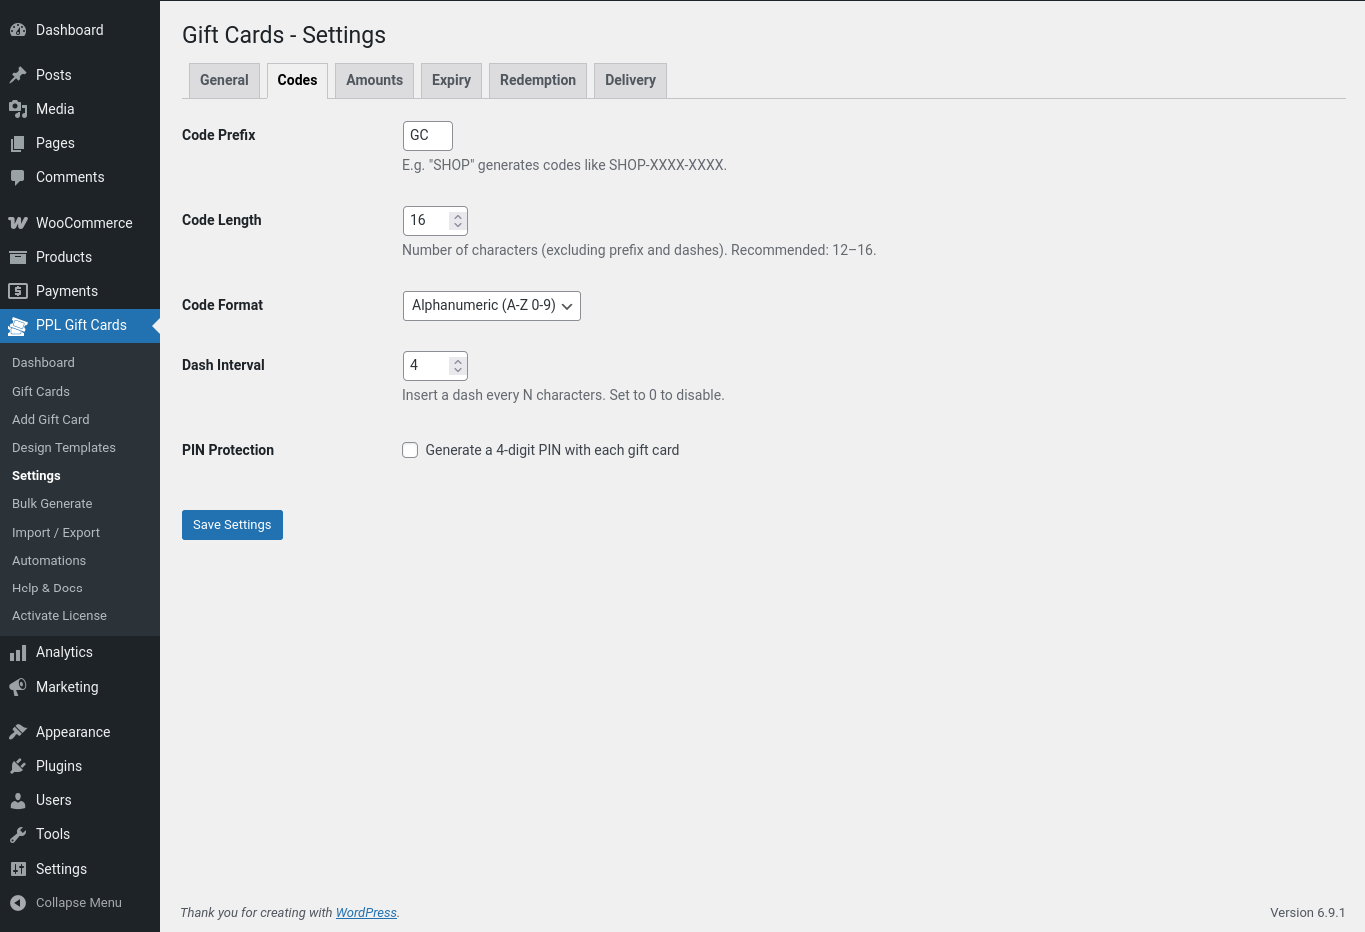Open the Delivery settings tab

pyautogui.click(x=630, y=81)
